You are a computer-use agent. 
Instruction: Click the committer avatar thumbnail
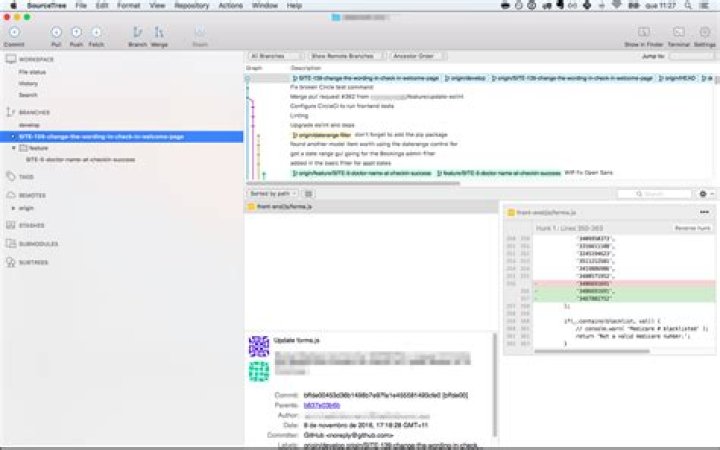[259, 371]
